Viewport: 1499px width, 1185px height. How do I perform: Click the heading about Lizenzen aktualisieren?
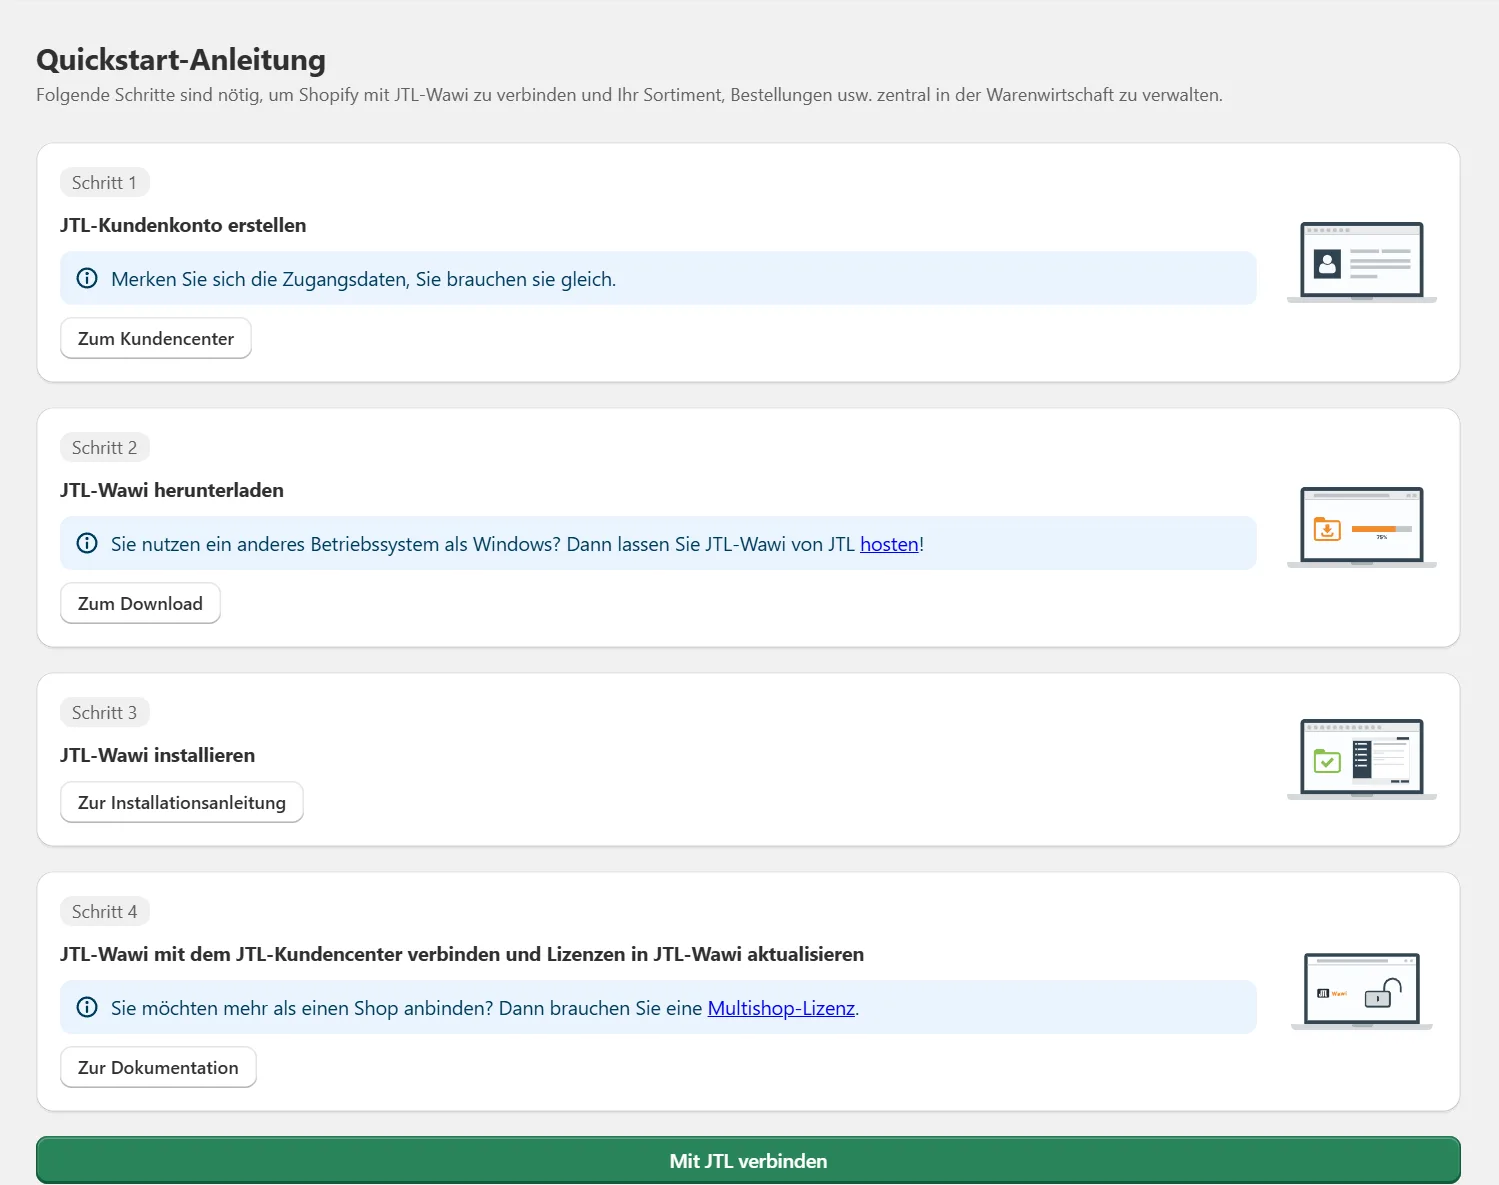[x=462, y=954]
